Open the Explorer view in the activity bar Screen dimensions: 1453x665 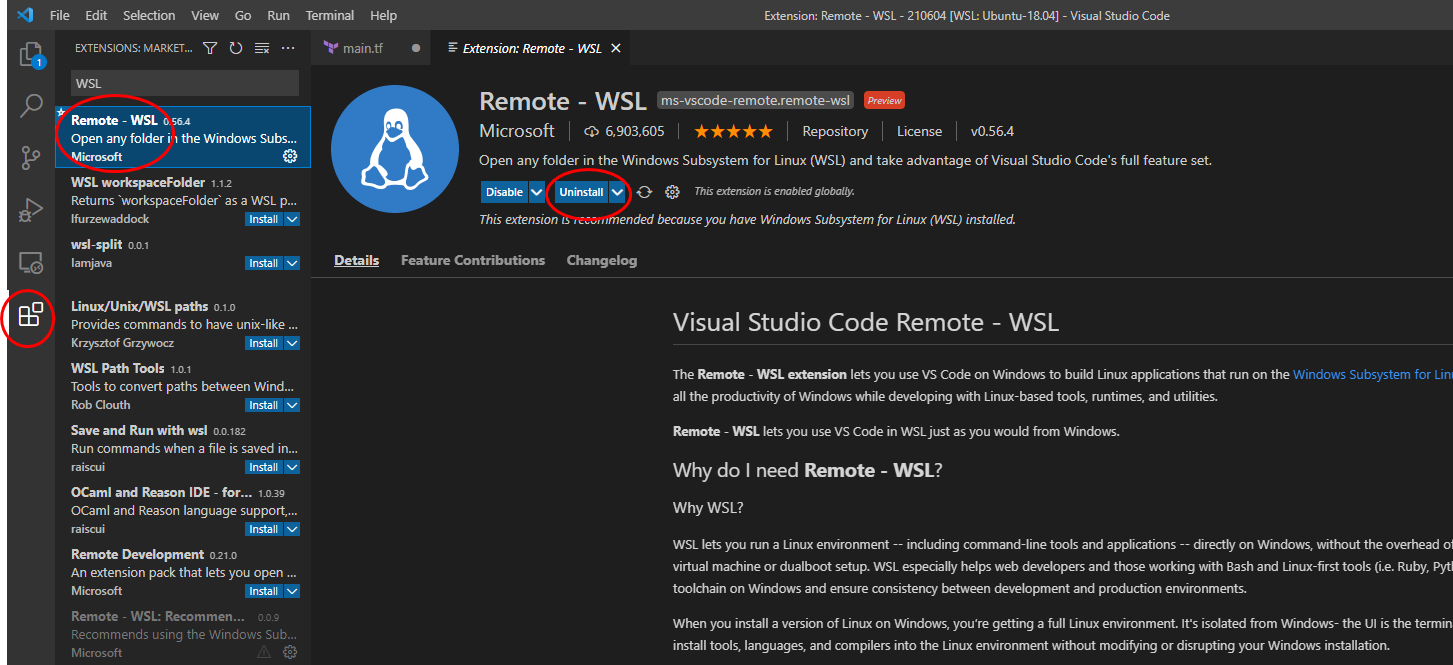click(x=31, y=54)
